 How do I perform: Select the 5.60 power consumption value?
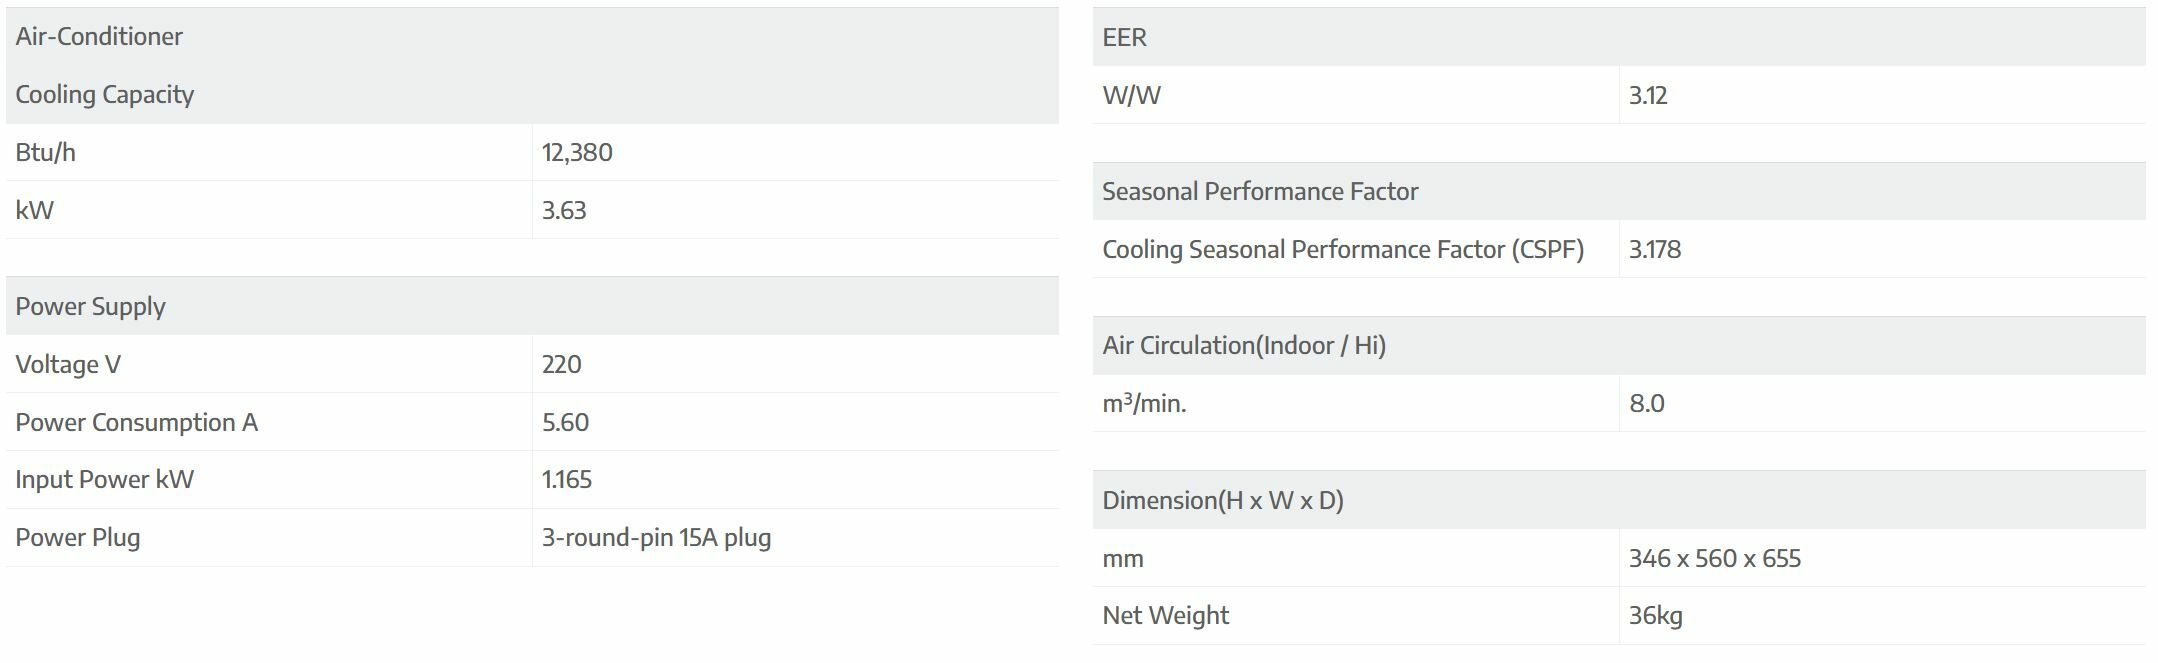pos(565,423)
